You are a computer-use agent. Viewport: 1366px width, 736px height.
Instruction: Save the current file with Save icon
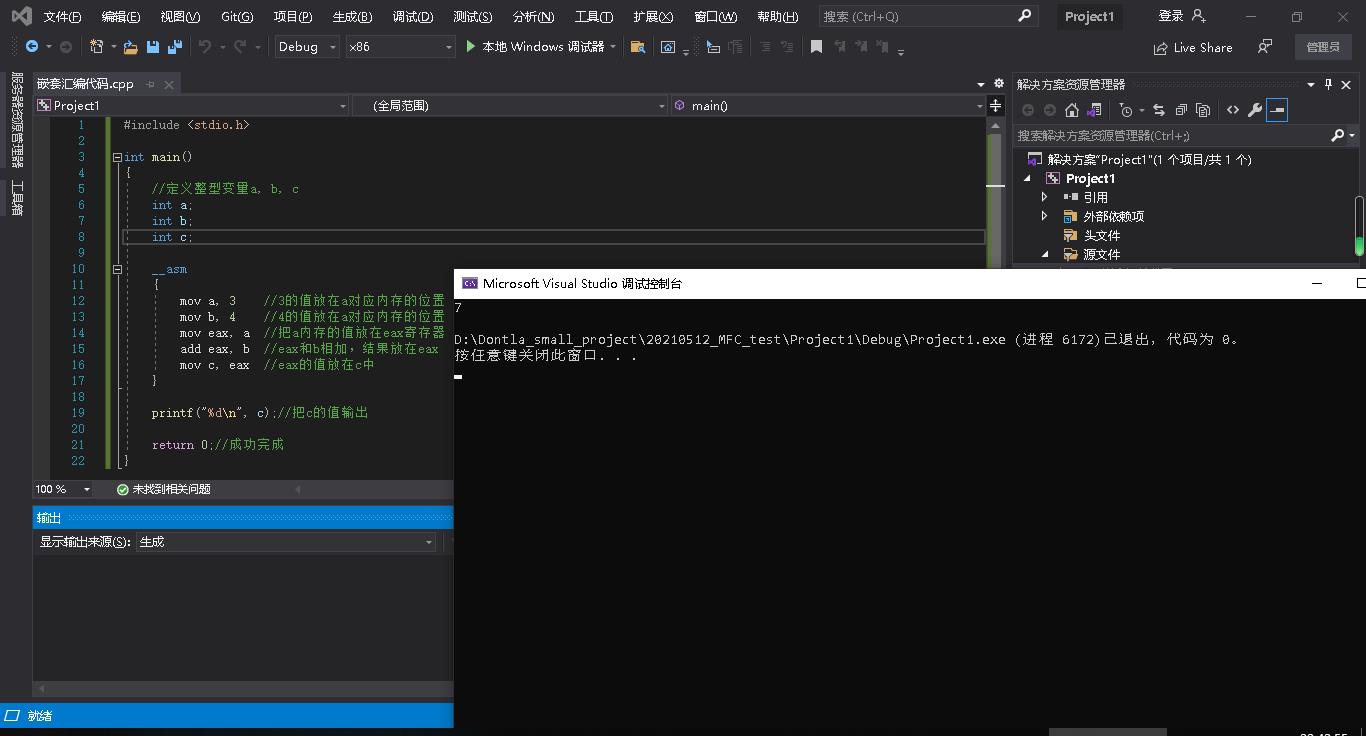(x=153, y=47)
